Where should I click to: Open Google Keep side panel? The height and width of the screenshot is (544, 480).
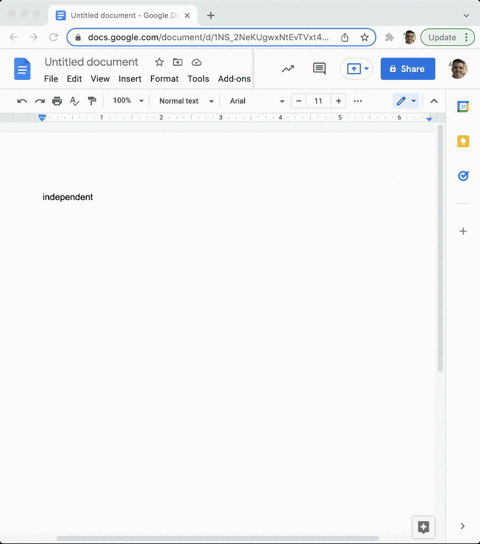[x=463, y=141]
